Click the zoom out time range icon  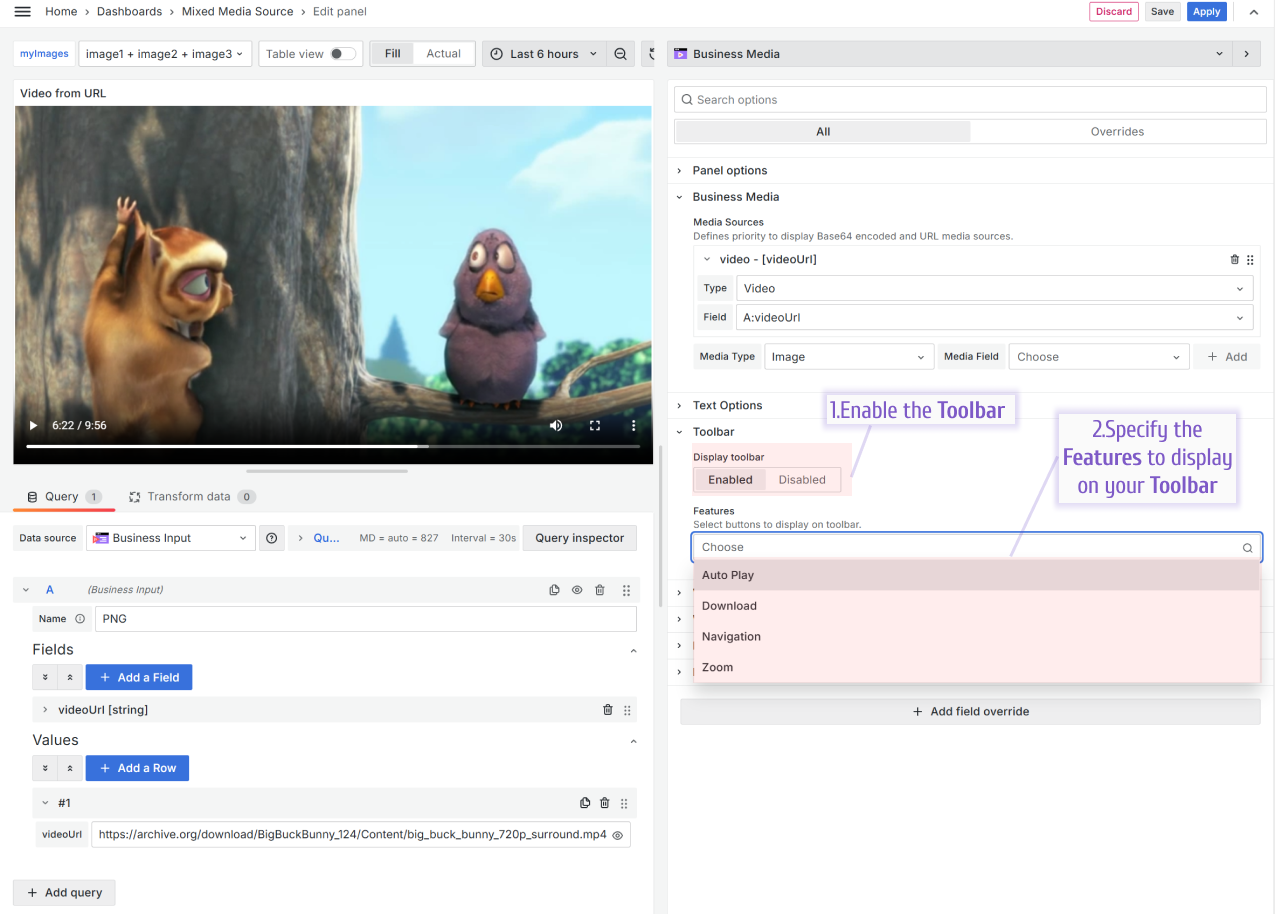tap(621, 54)
